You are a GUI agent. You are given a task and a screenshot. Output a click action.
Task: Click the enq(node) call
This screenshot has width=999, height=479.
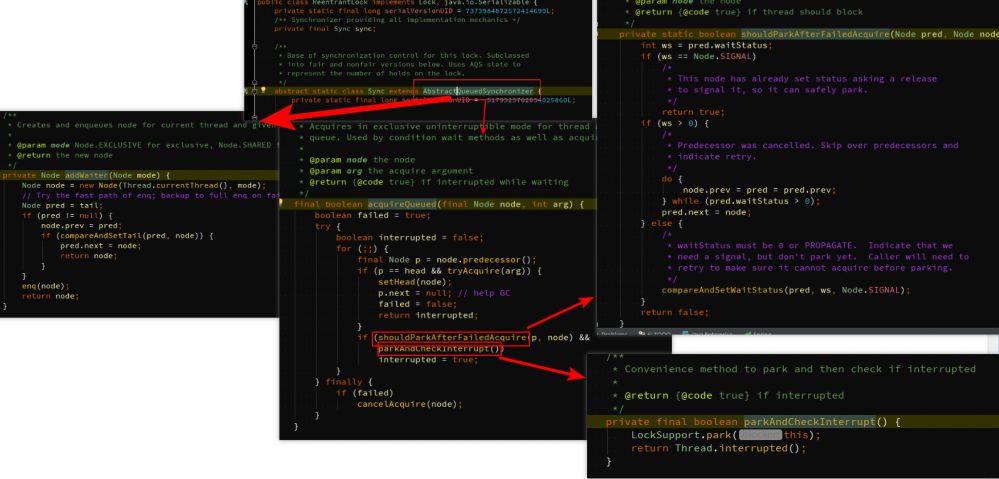(x=45, y=286)
